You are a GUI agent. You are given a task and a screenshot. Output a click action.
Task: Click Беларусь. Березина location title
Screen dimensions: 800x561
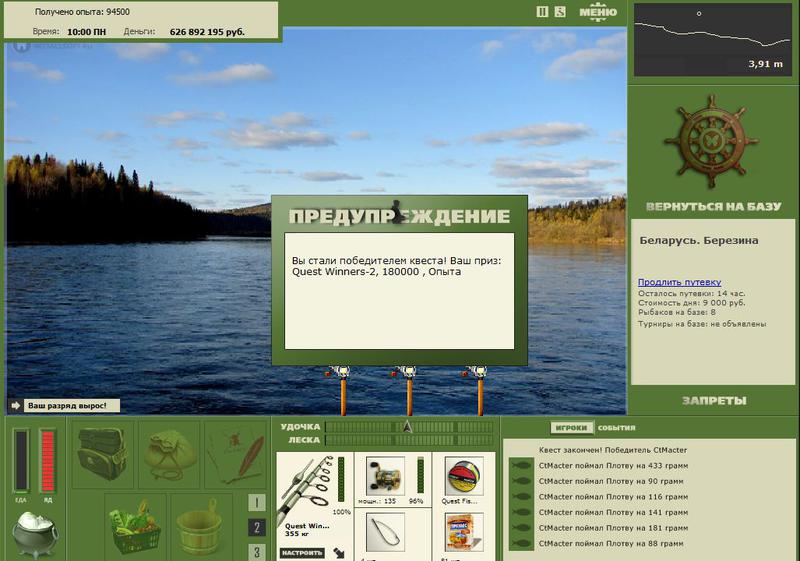click(x=698, y=241)
